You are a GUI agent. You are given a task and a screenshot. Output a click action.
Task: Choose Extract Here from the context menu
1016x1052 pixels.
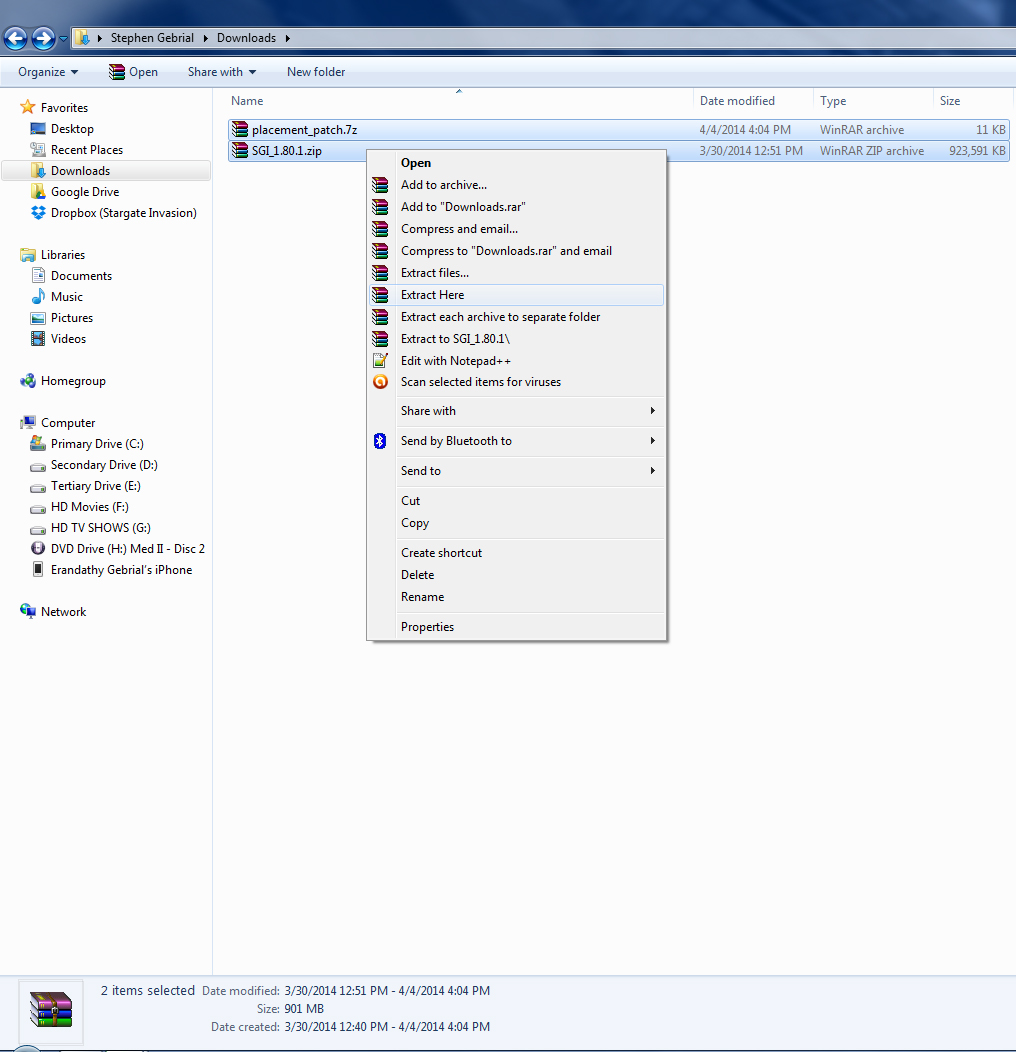(517, 295)
